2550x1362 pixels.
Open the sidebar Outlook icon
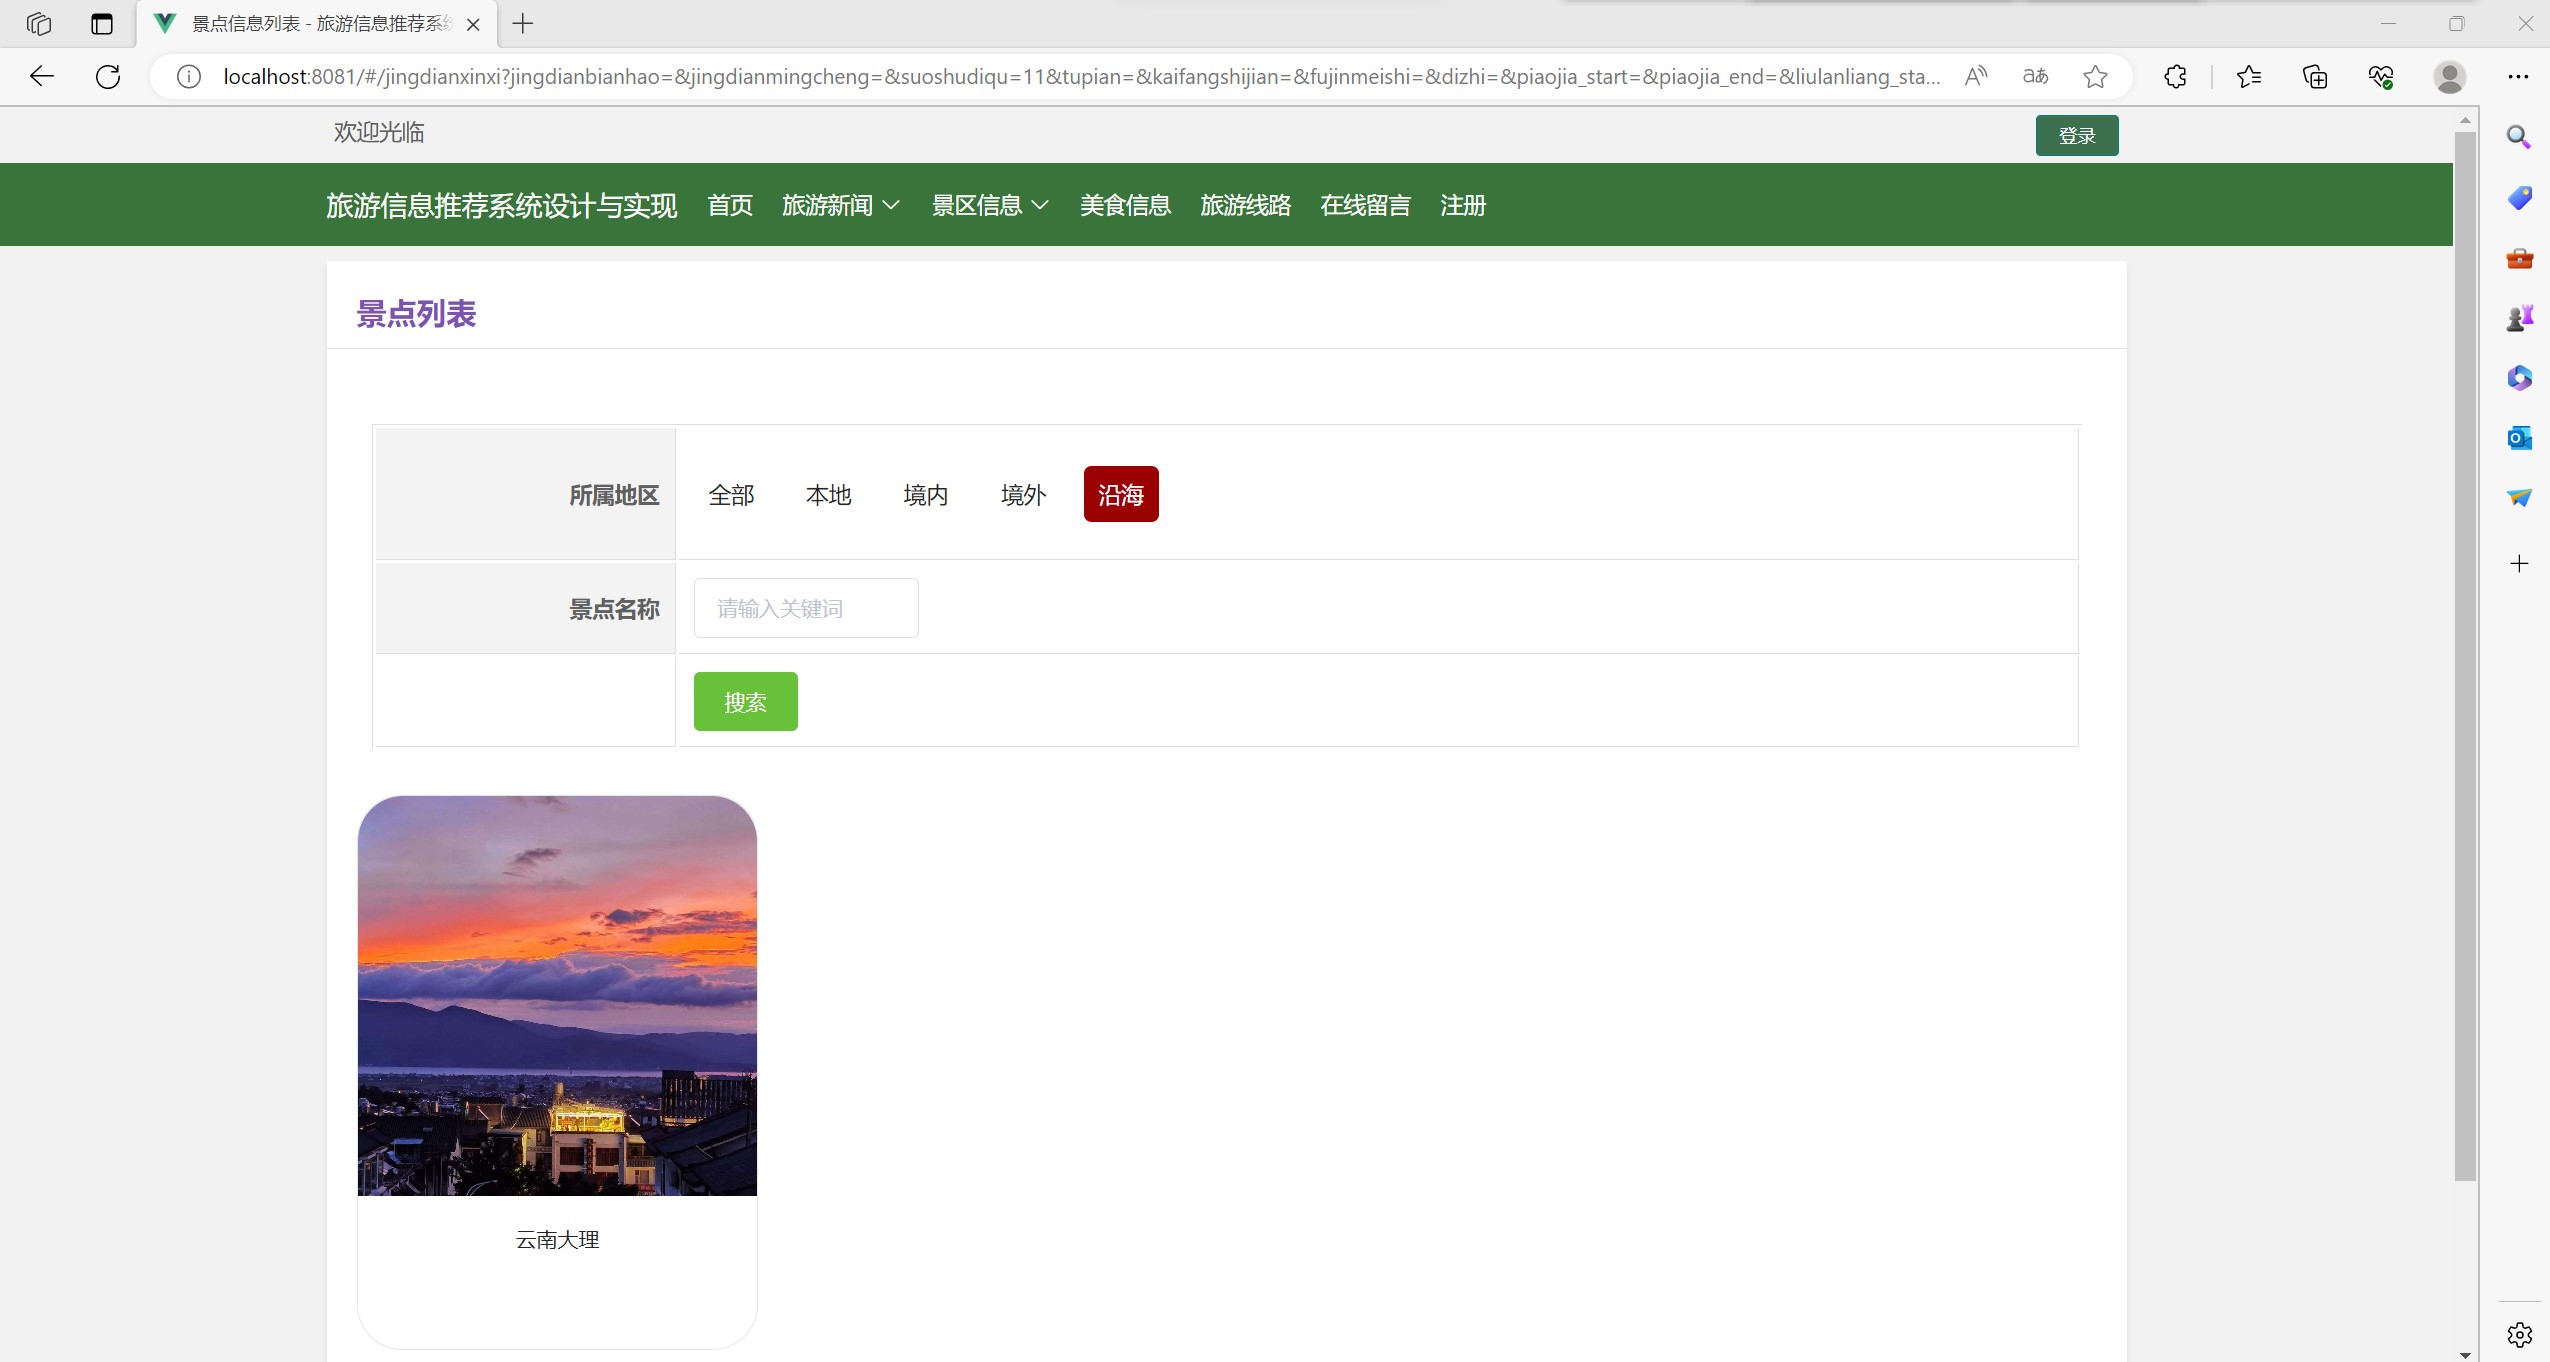pyautogui.click(x=2519, y=438)
